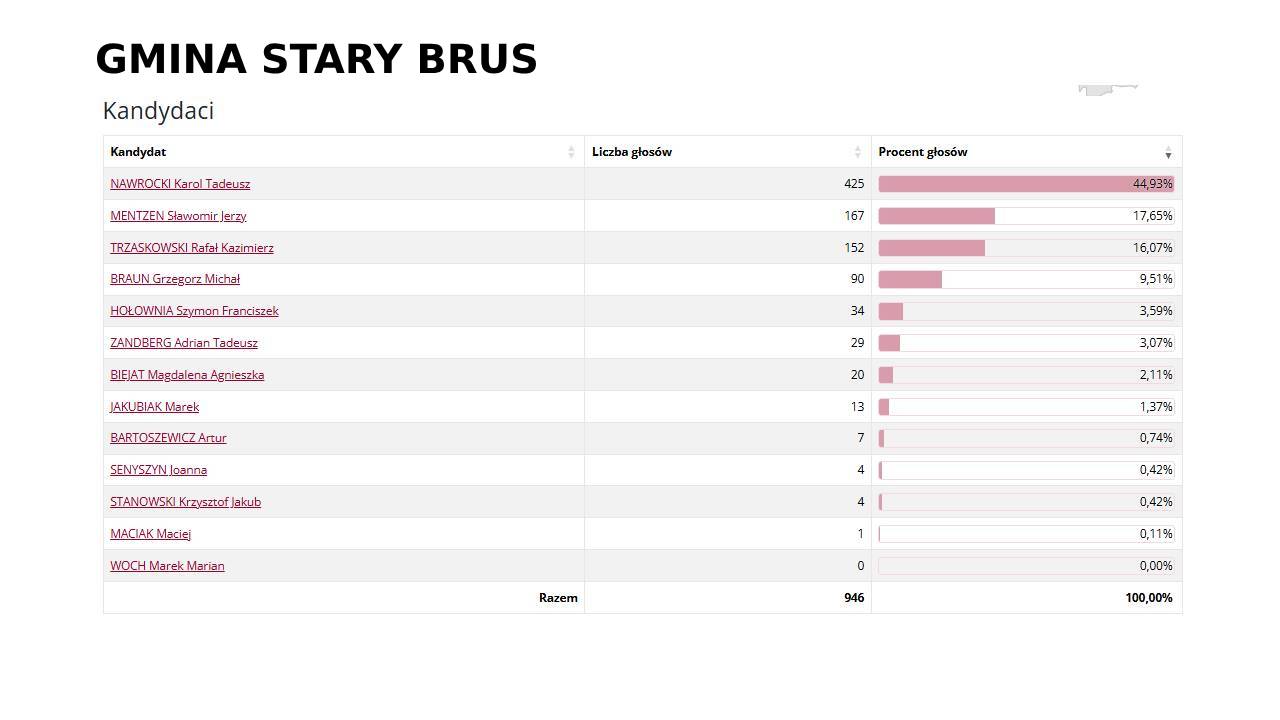Toggle Procent głosów sort direction arrow

tap(1167, 152)
